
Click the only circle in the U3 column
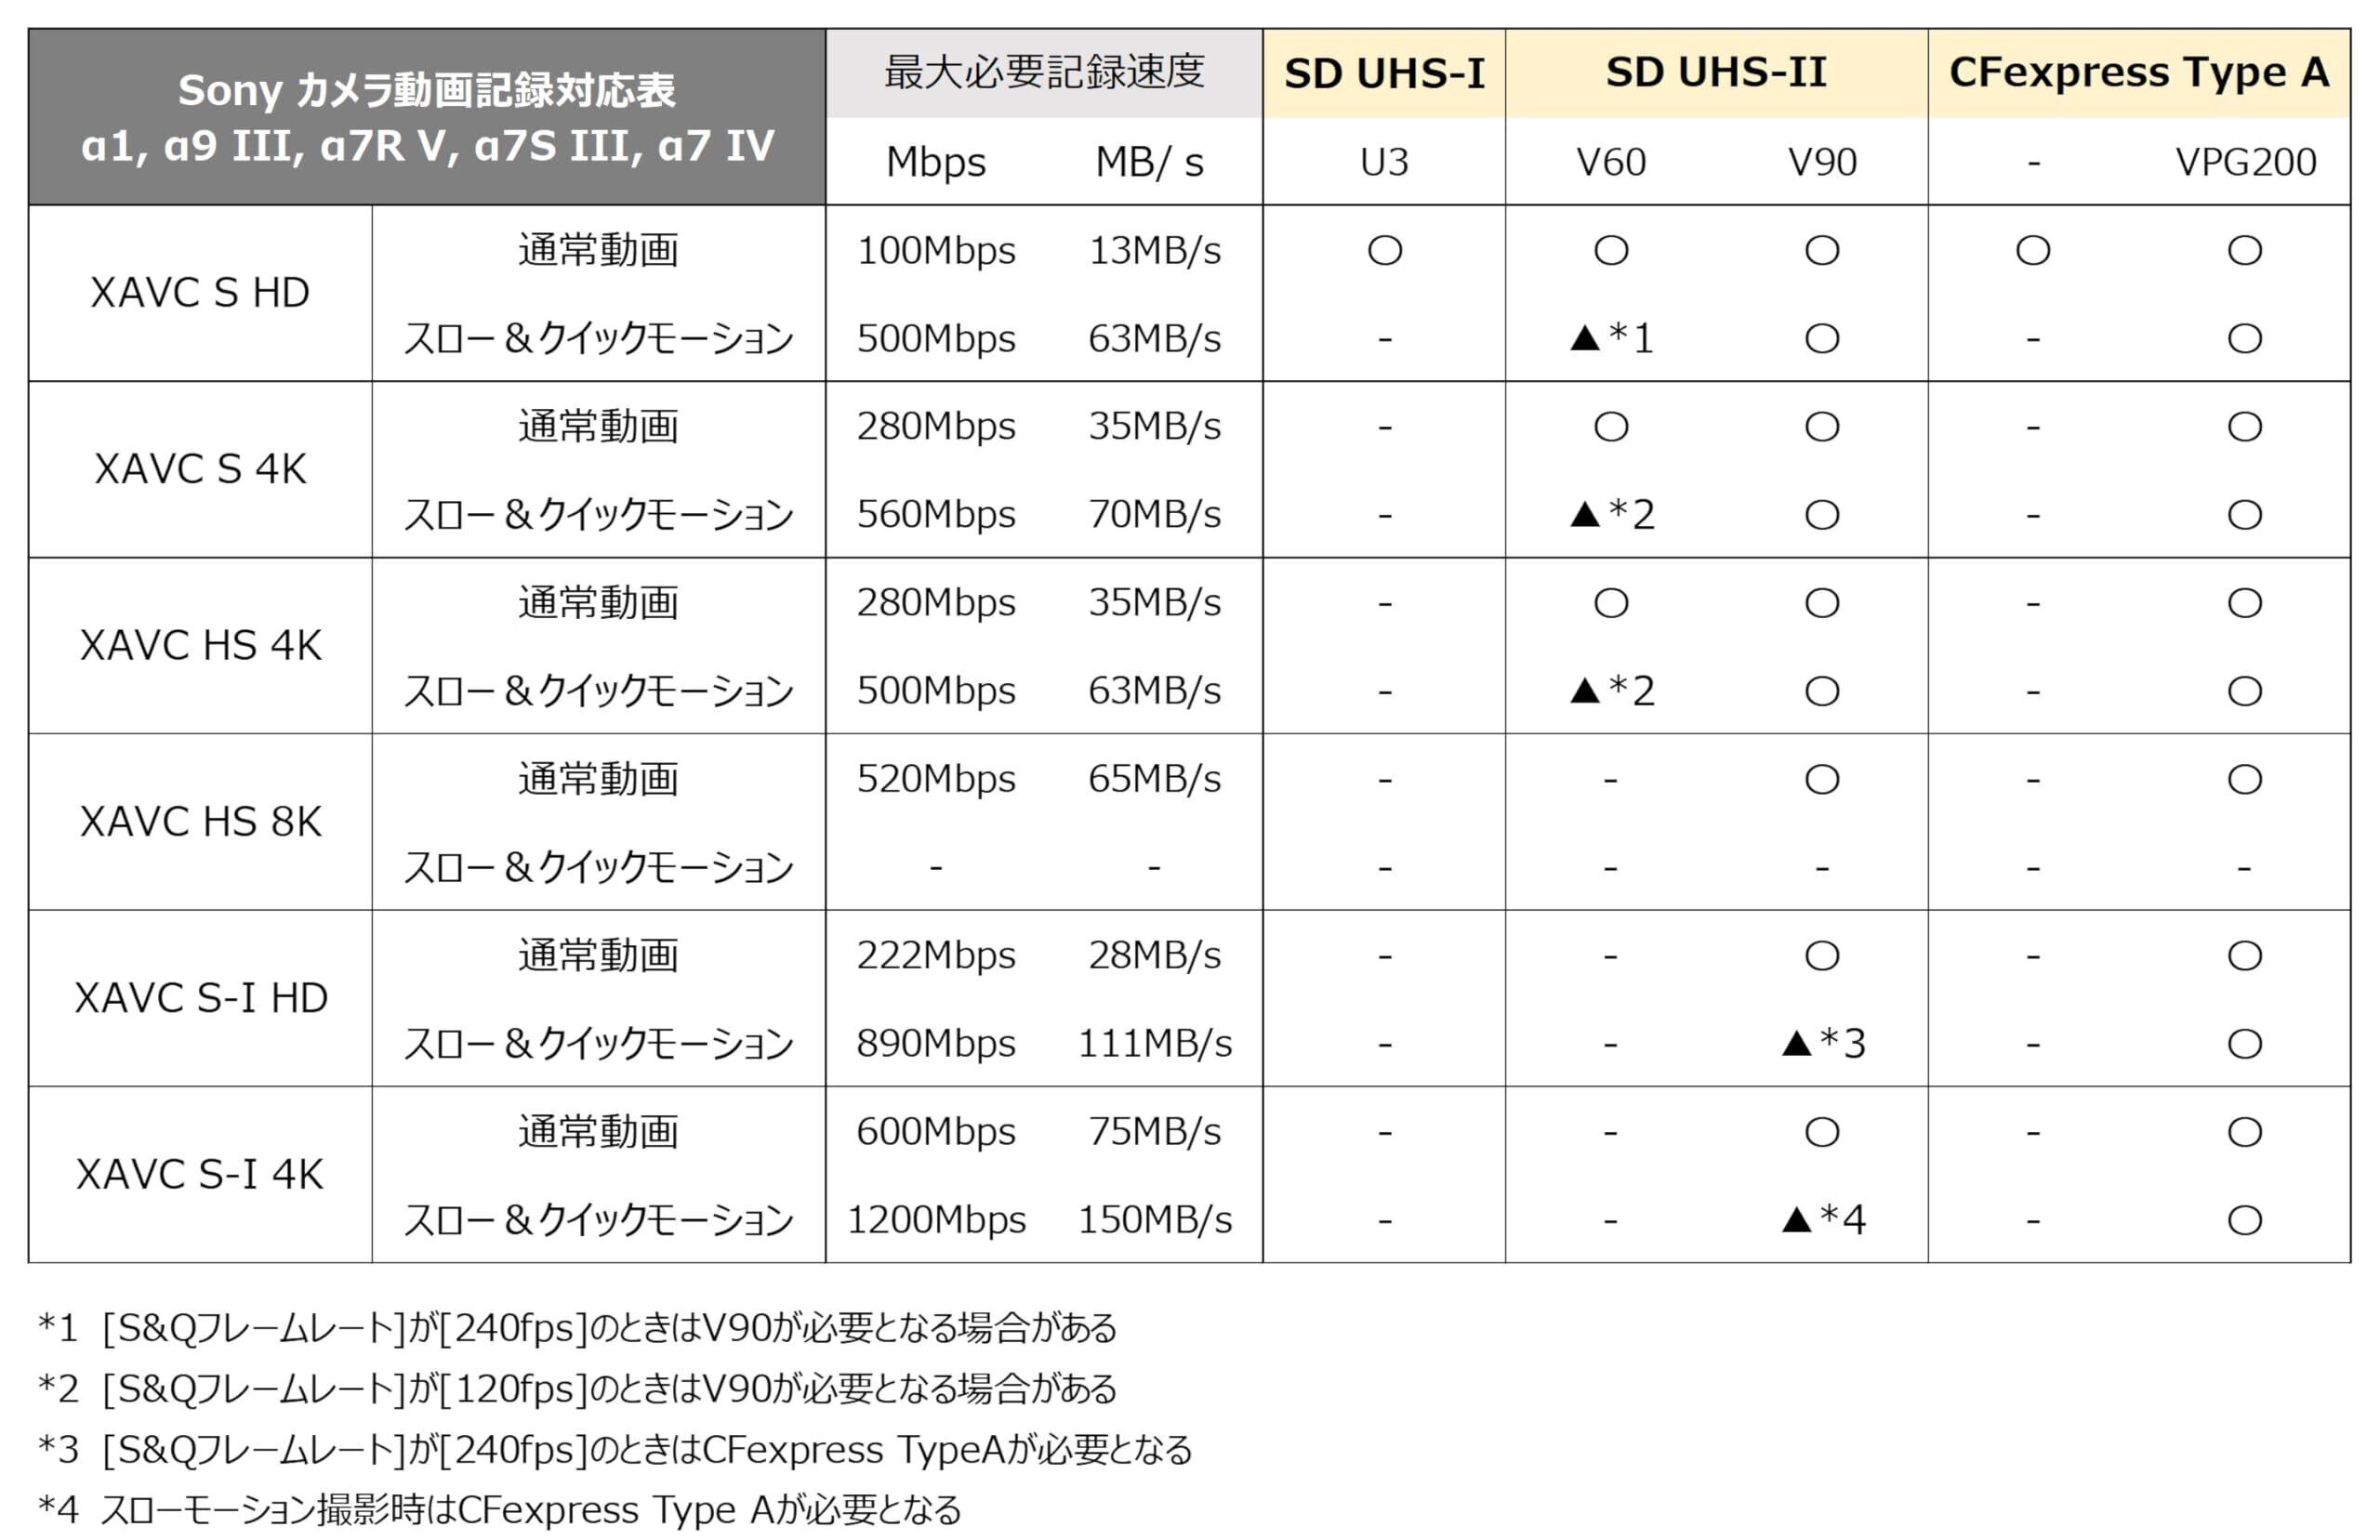tap(1384, 251)
